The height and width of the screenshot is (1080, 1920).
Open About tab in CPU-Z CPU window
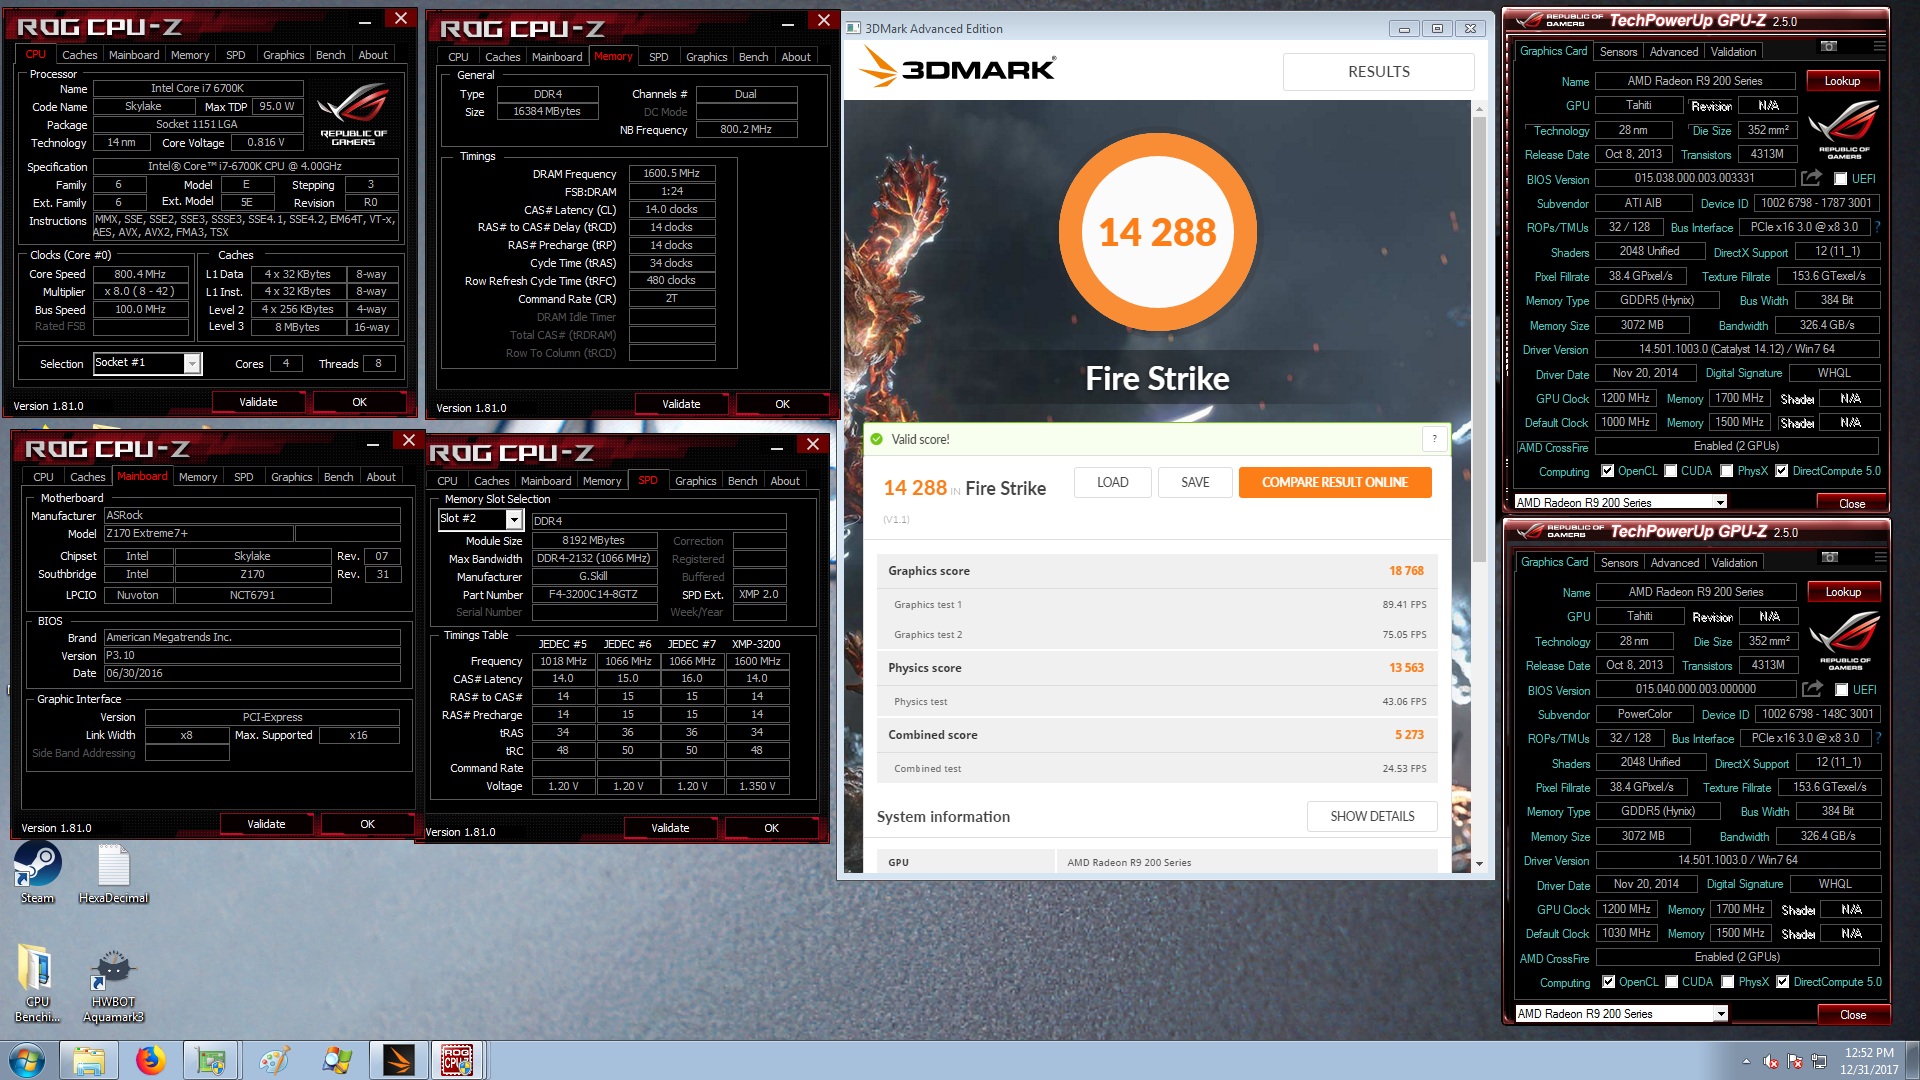click(373, 55)
